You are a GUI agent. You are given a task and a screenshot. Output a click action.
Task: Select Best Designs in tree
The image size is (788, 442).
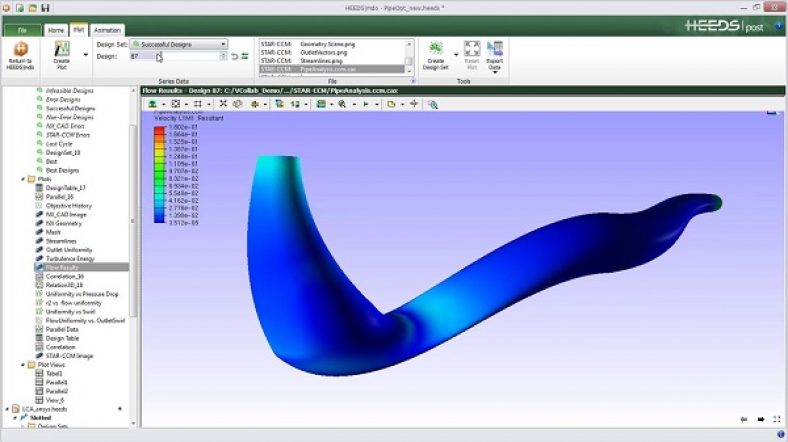(62, 170)
